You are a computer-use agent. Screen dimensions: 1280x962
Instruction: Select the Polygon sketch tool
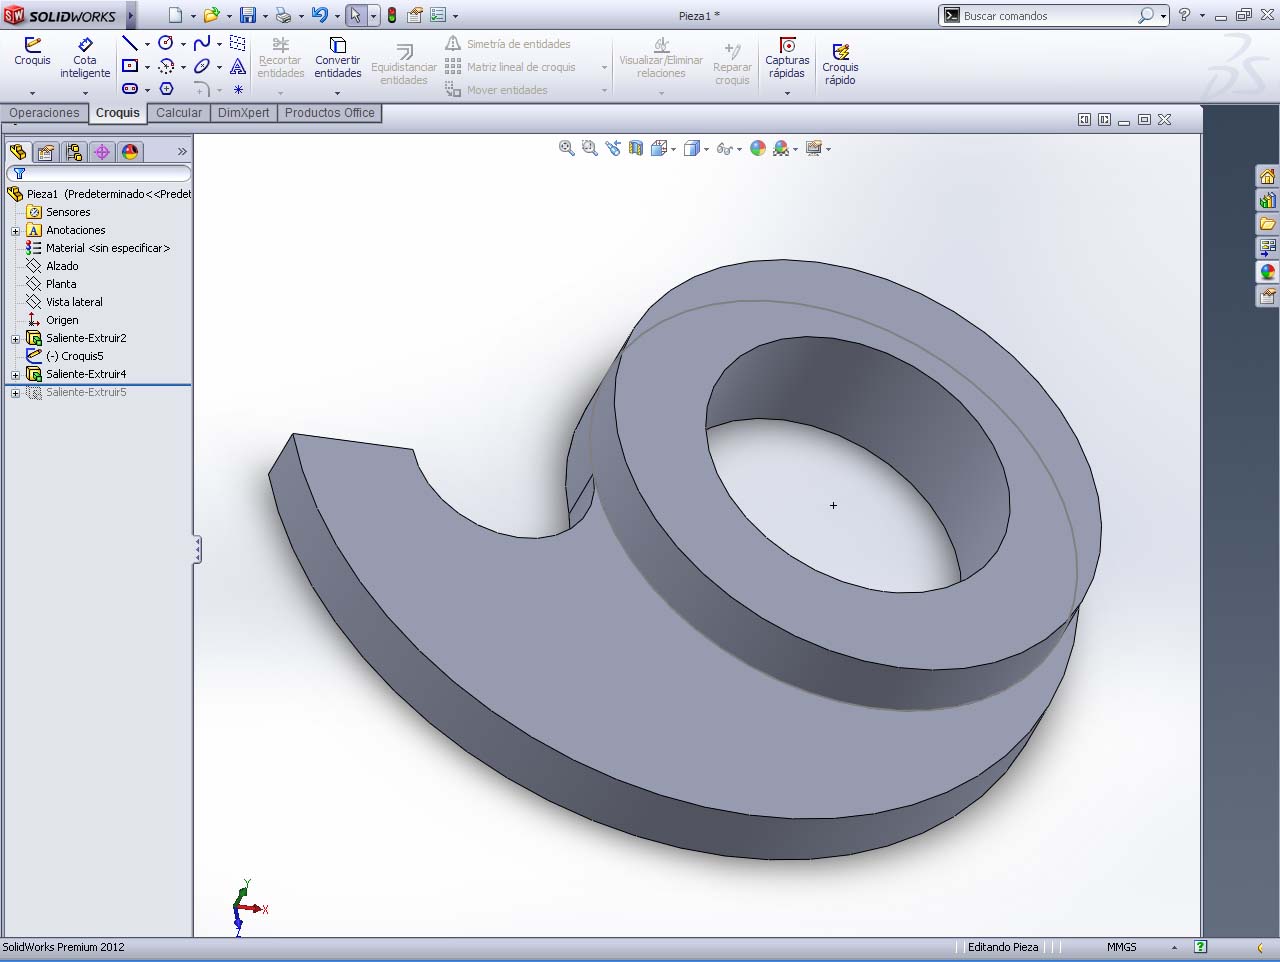(x=166, y=89)
